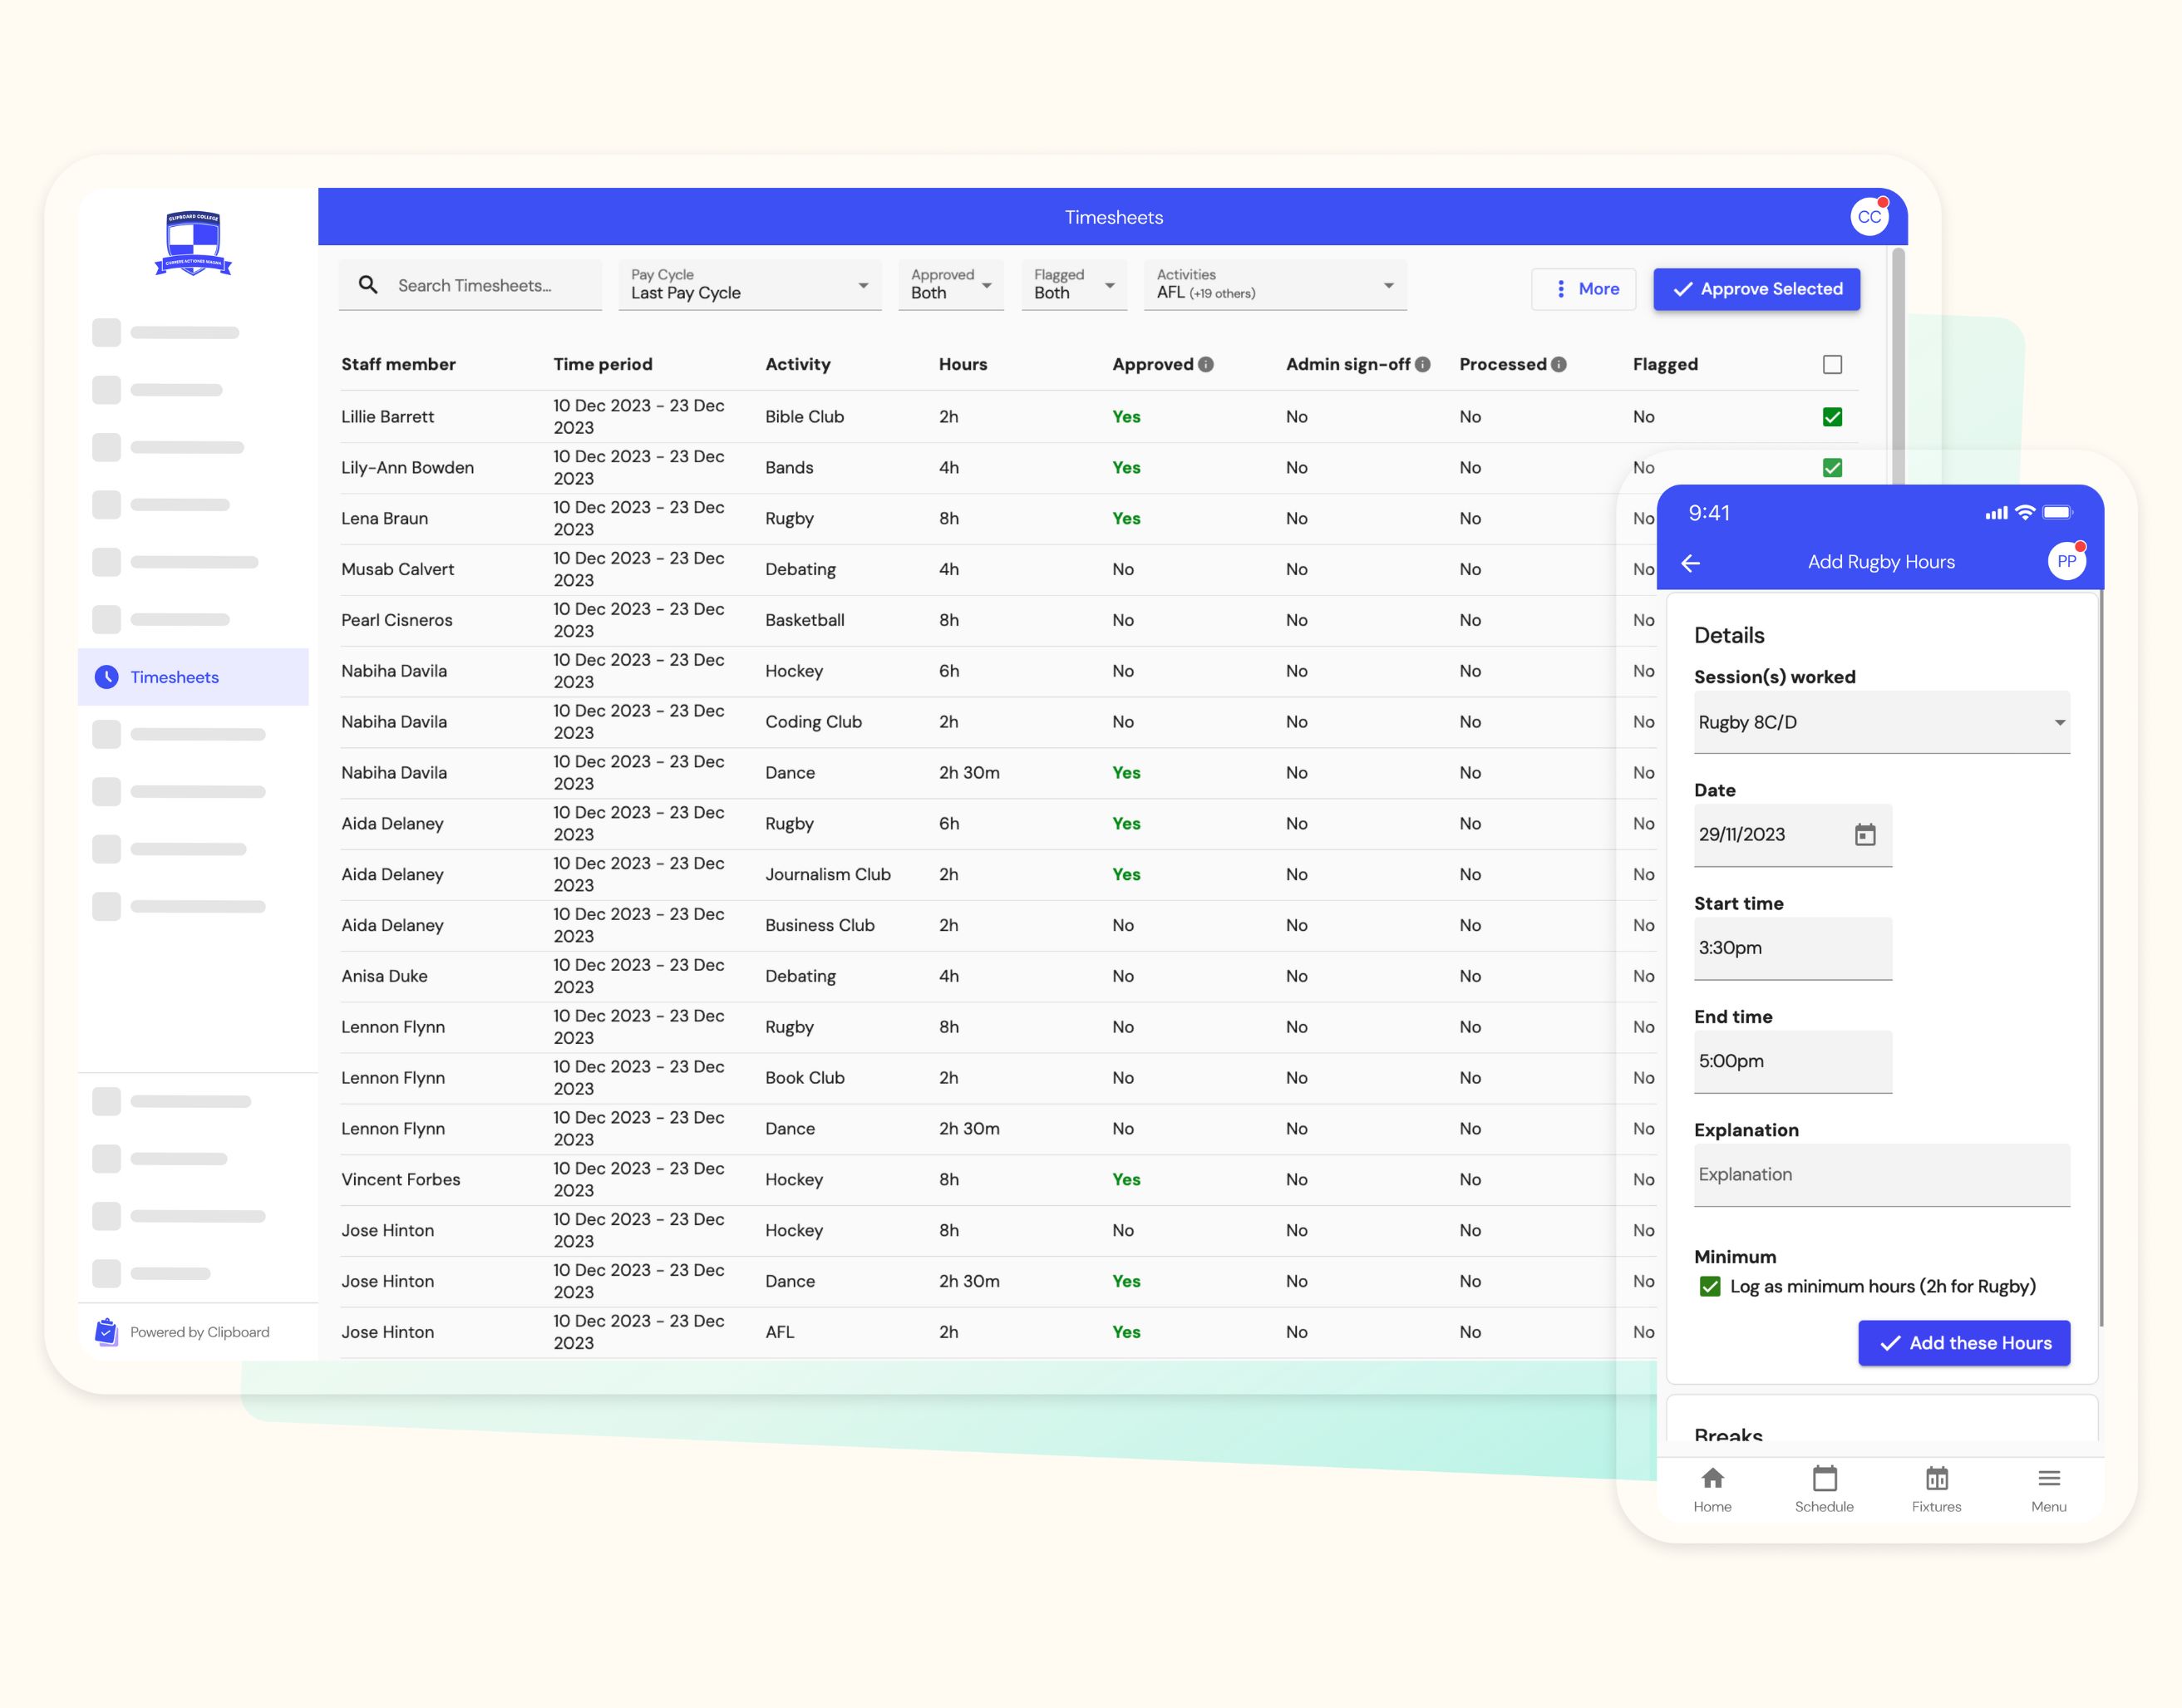The image size is (2182, 1708).
Task: Open the Pay Cycle dropdown
Action: coord(749,285)
